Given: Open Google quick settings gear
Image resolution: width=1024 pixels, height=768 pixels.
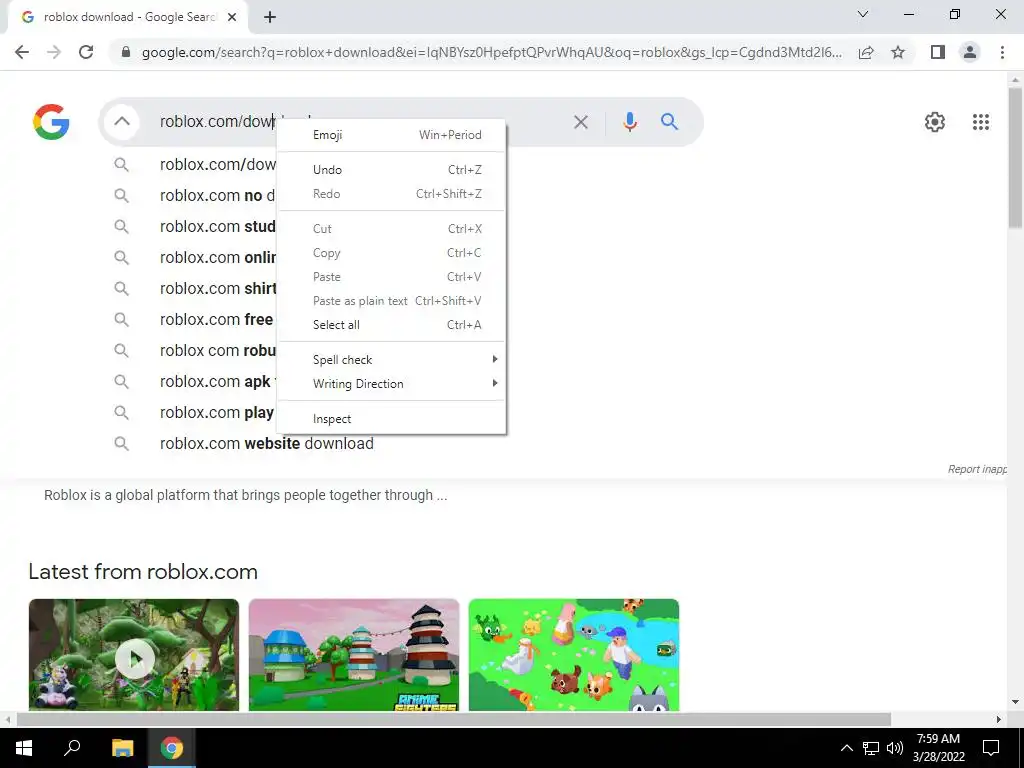Looking at the screenshot, I should 935,122.
